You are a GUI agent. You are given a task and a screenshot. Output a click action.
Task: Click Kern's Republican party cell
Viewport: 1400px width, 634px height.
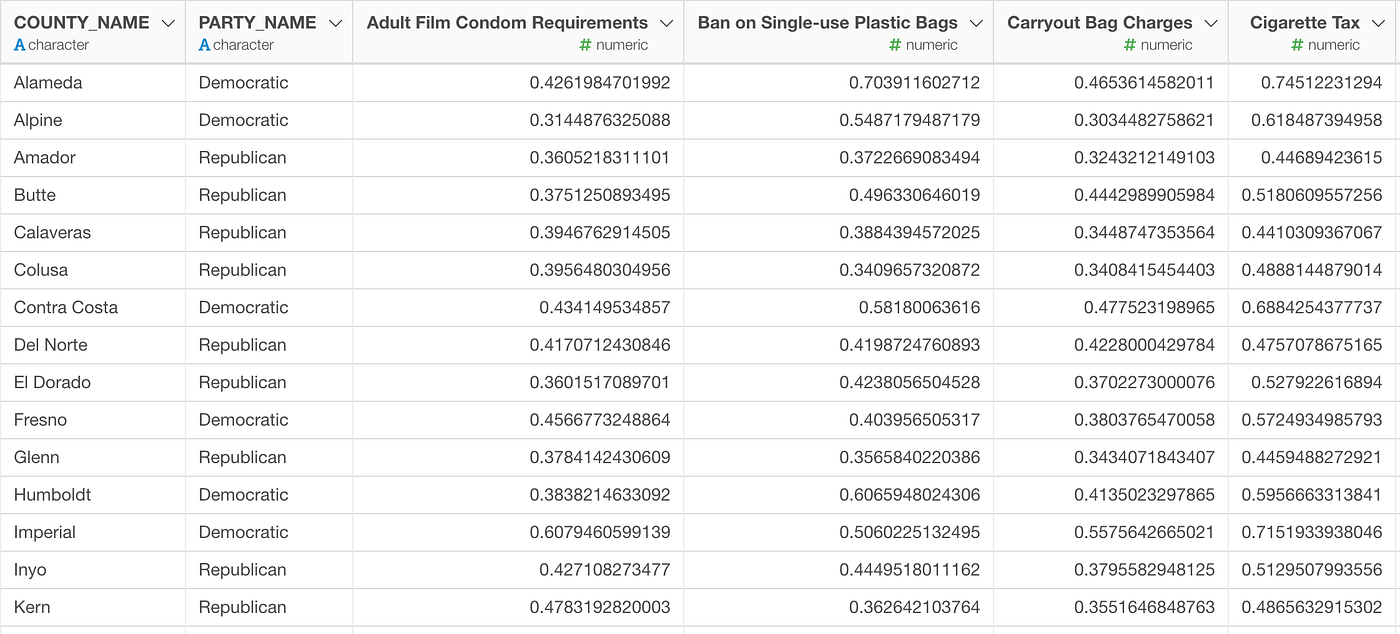tap(242, 607)
